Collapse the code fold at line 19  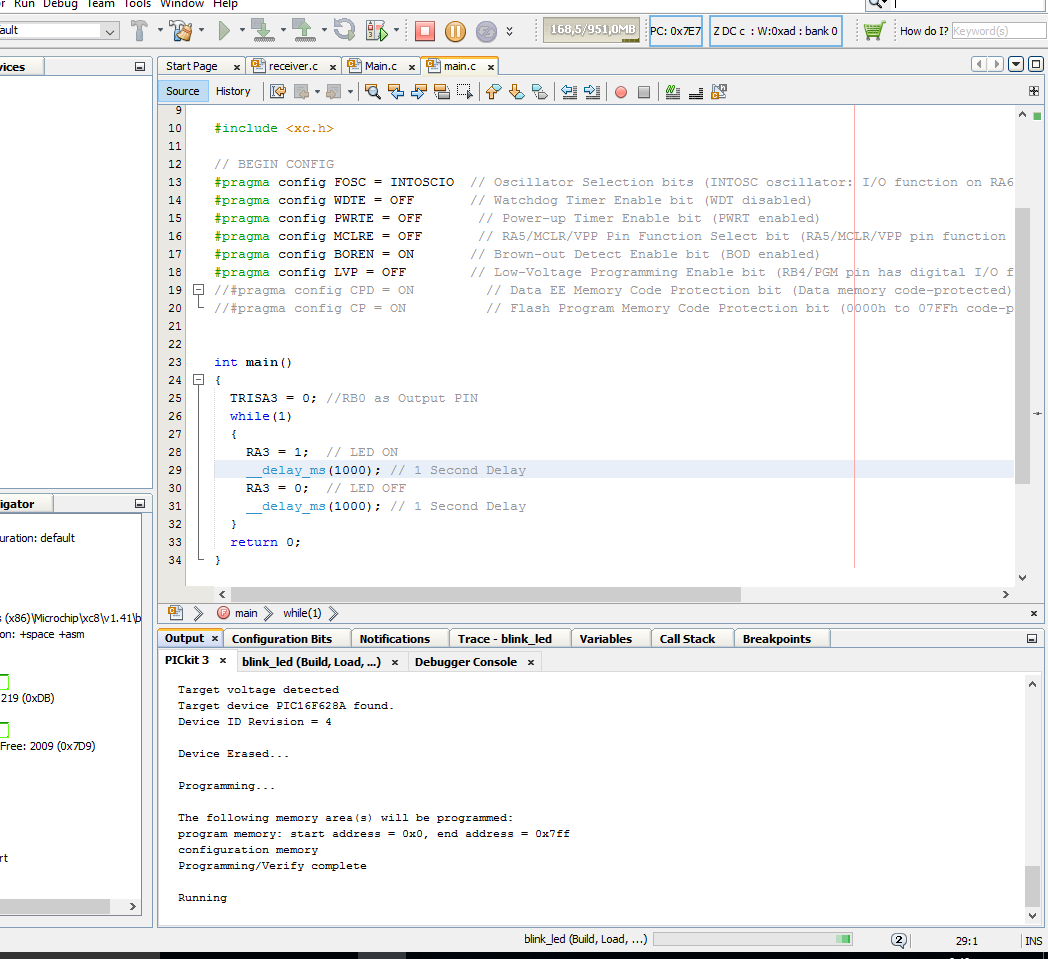[x=199, y=290]
